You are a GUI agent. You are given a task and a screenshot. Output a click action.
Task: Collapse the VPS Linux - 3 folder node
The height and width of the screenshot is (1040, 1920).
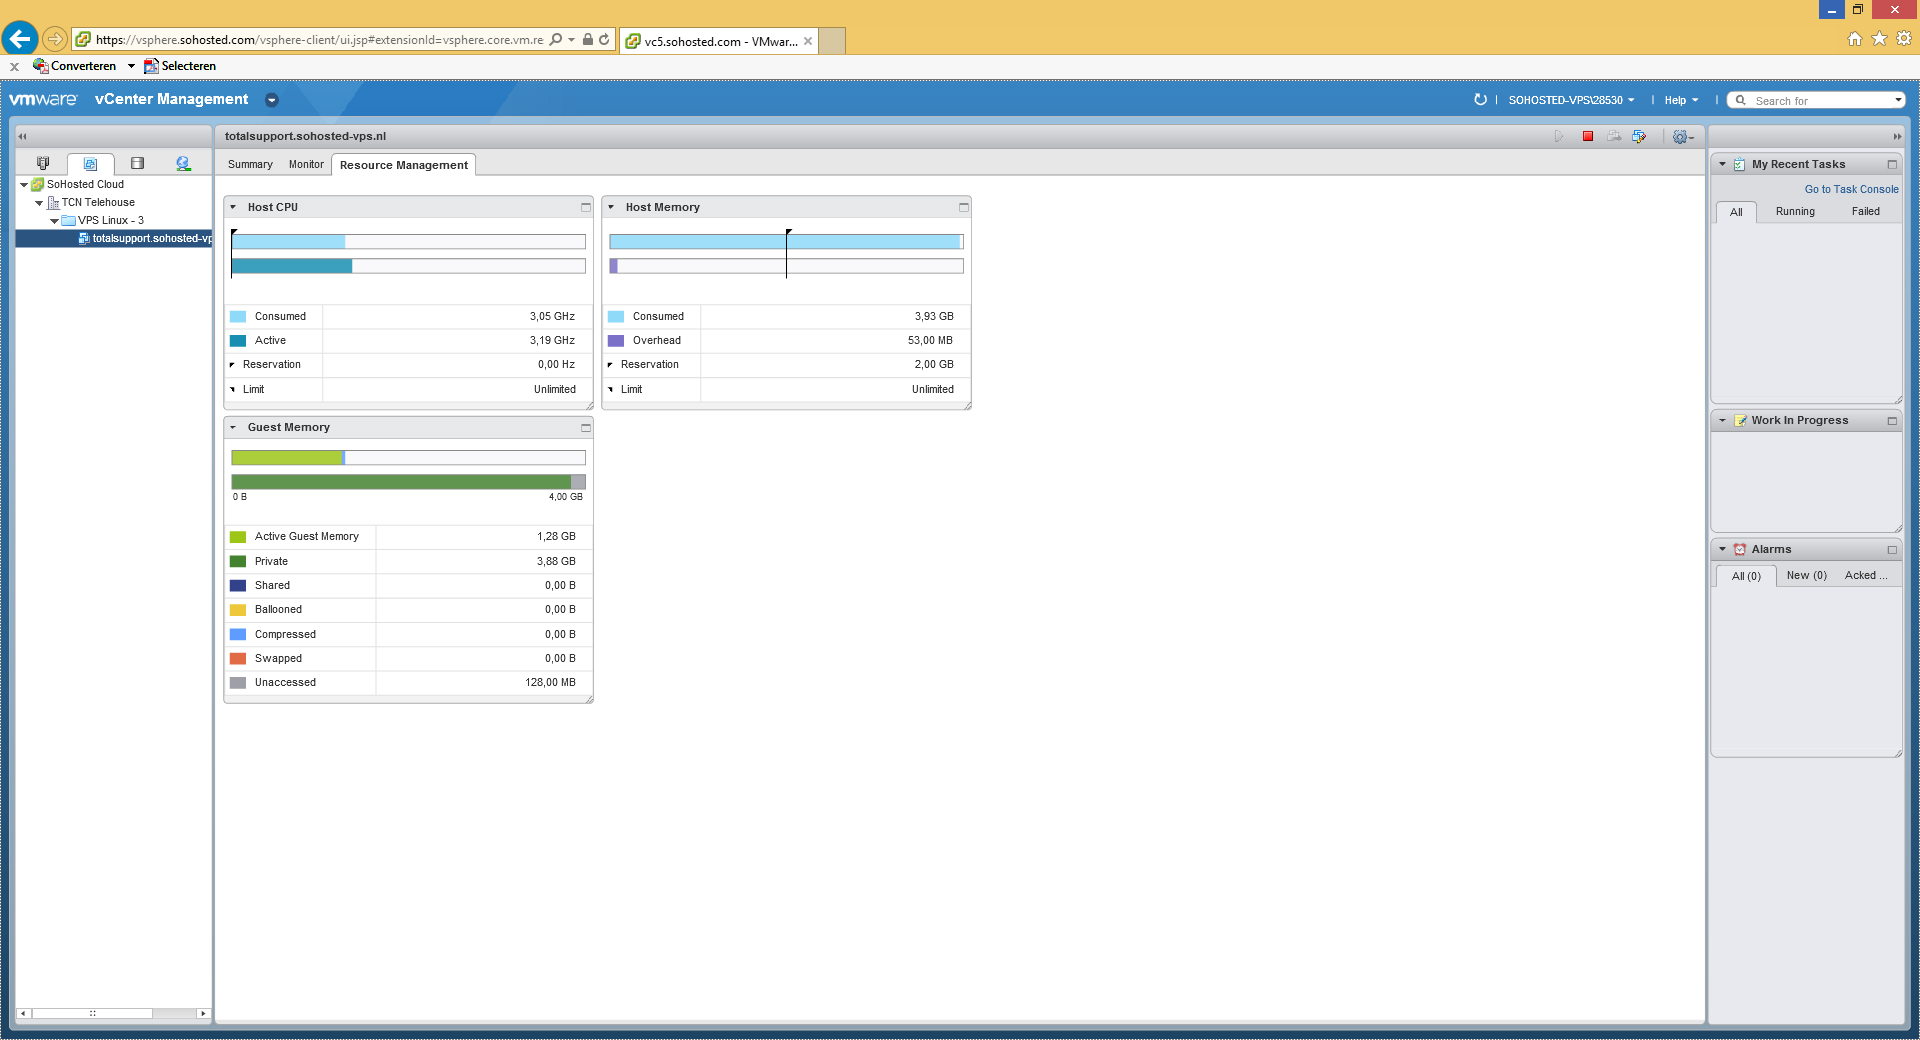click(x=54, y=221)
